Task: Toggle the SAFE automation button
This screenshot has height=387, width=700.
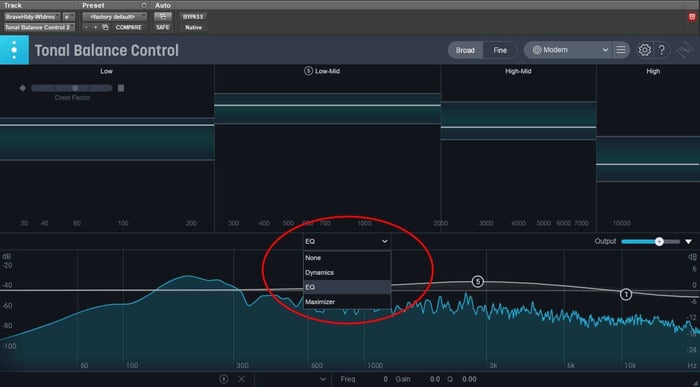Action: click(162, 27)
